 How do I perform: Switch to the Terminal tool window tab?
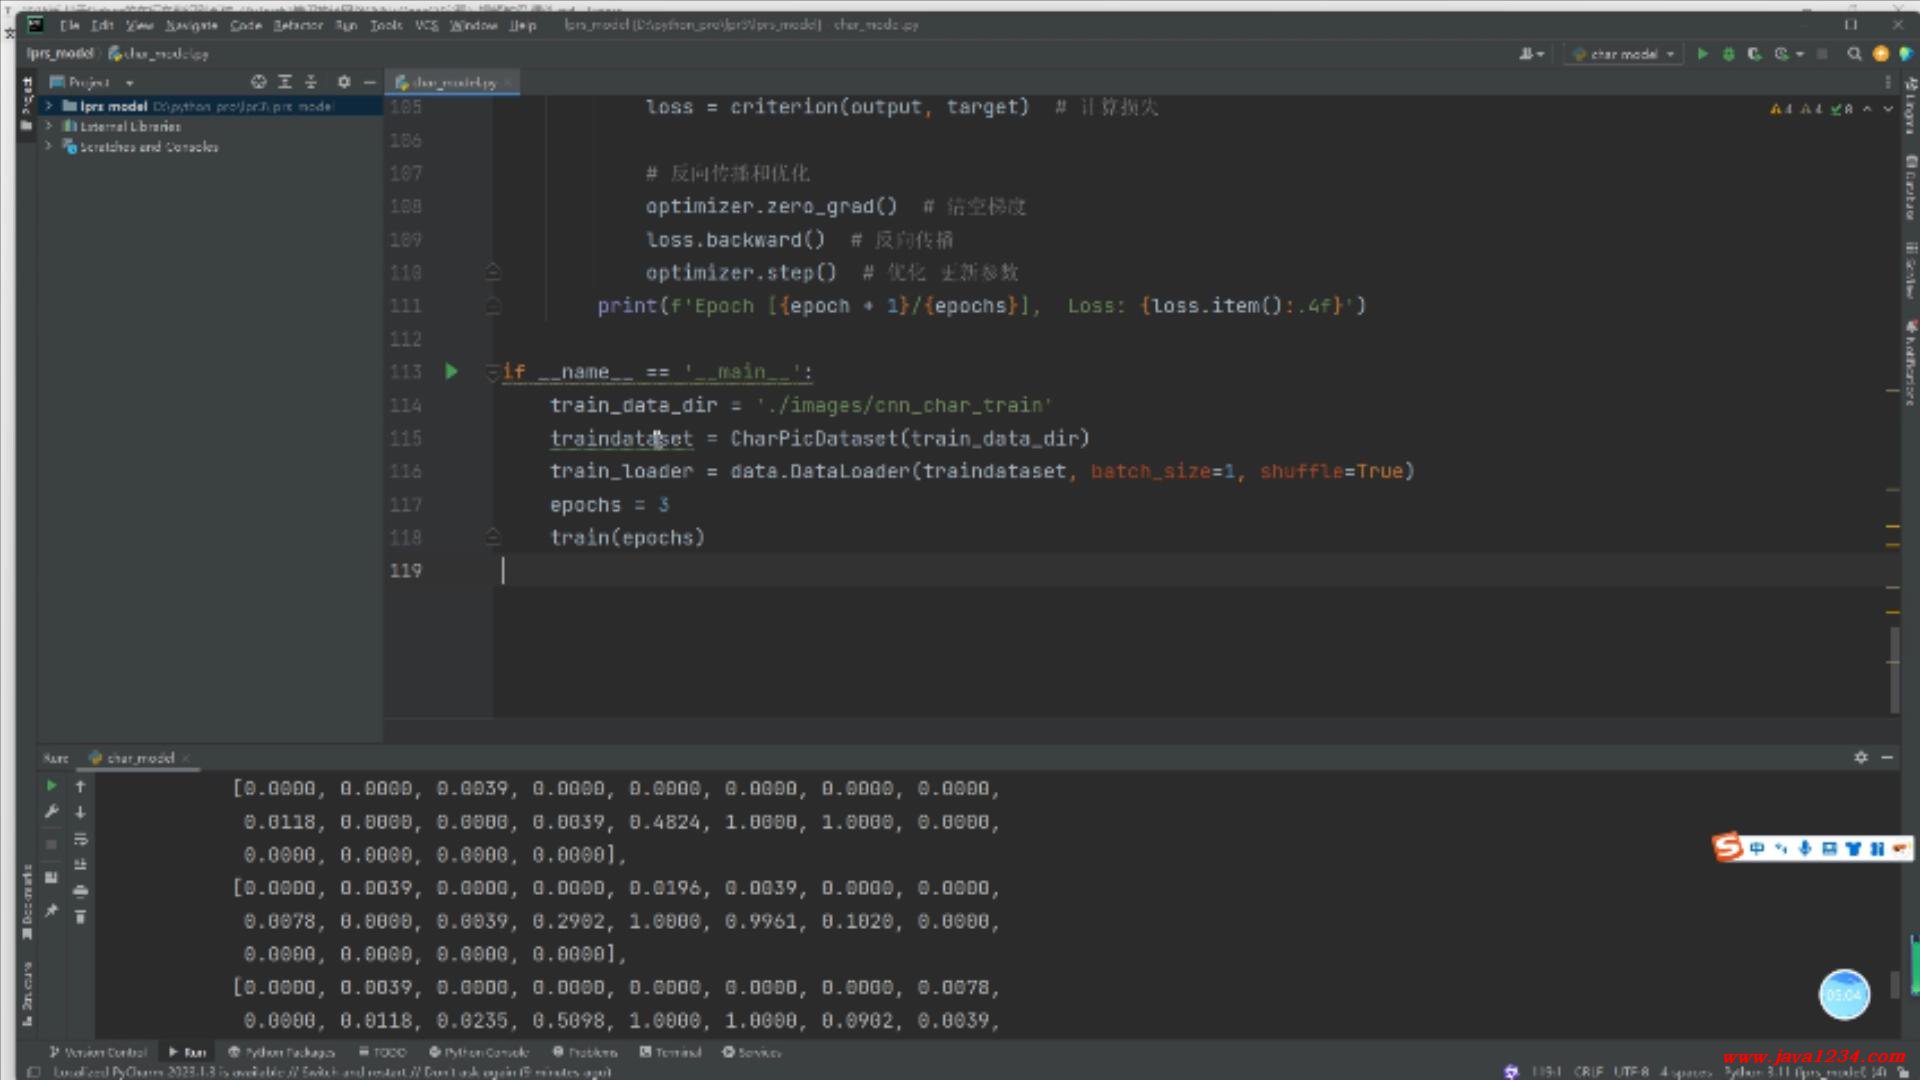click(671, 1052)
